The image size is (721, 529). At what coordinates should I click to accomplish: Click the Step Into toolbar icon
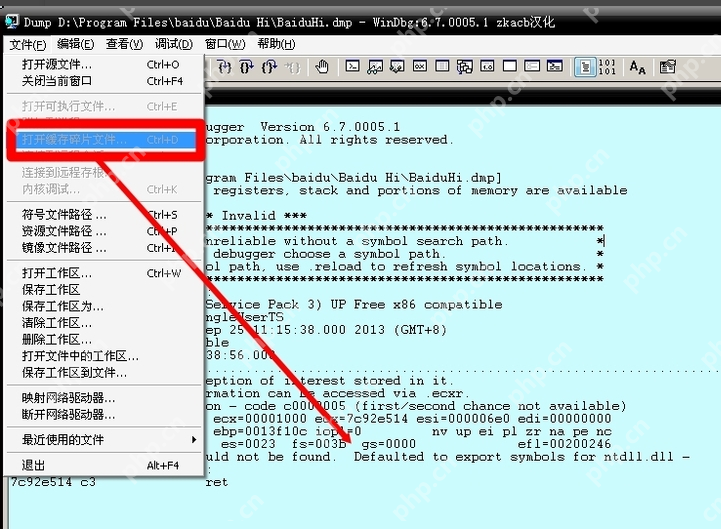point(224,67)
